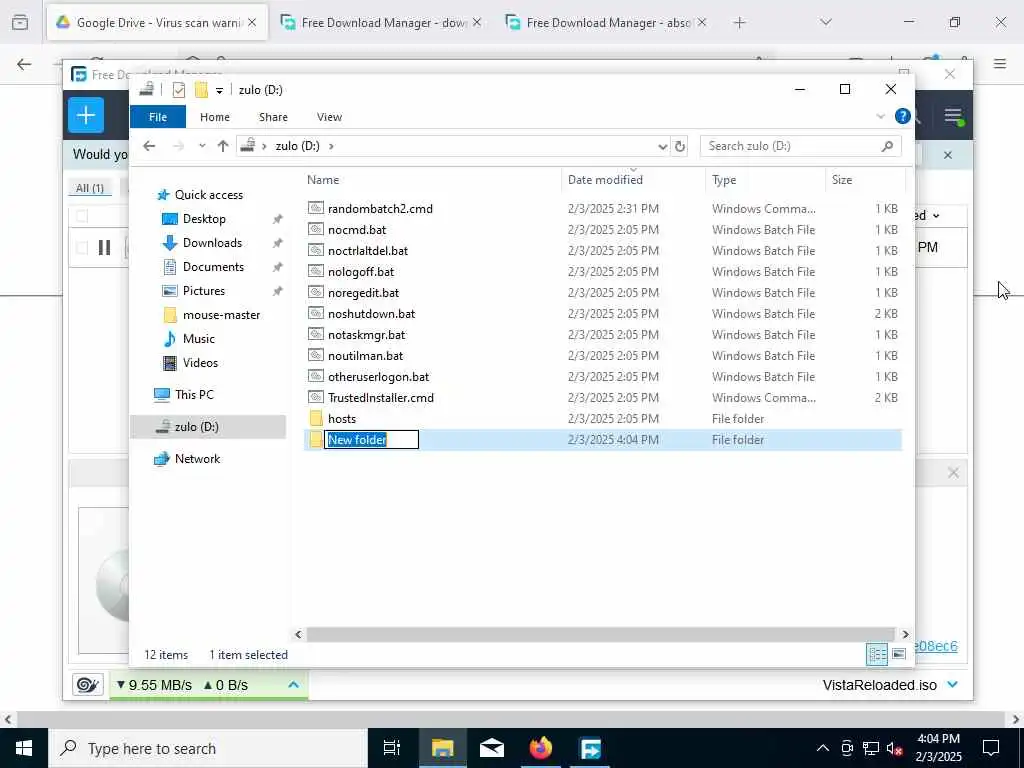
Task: Select TrustedInstaller.cmd file name
Action: tap(381, 398)
